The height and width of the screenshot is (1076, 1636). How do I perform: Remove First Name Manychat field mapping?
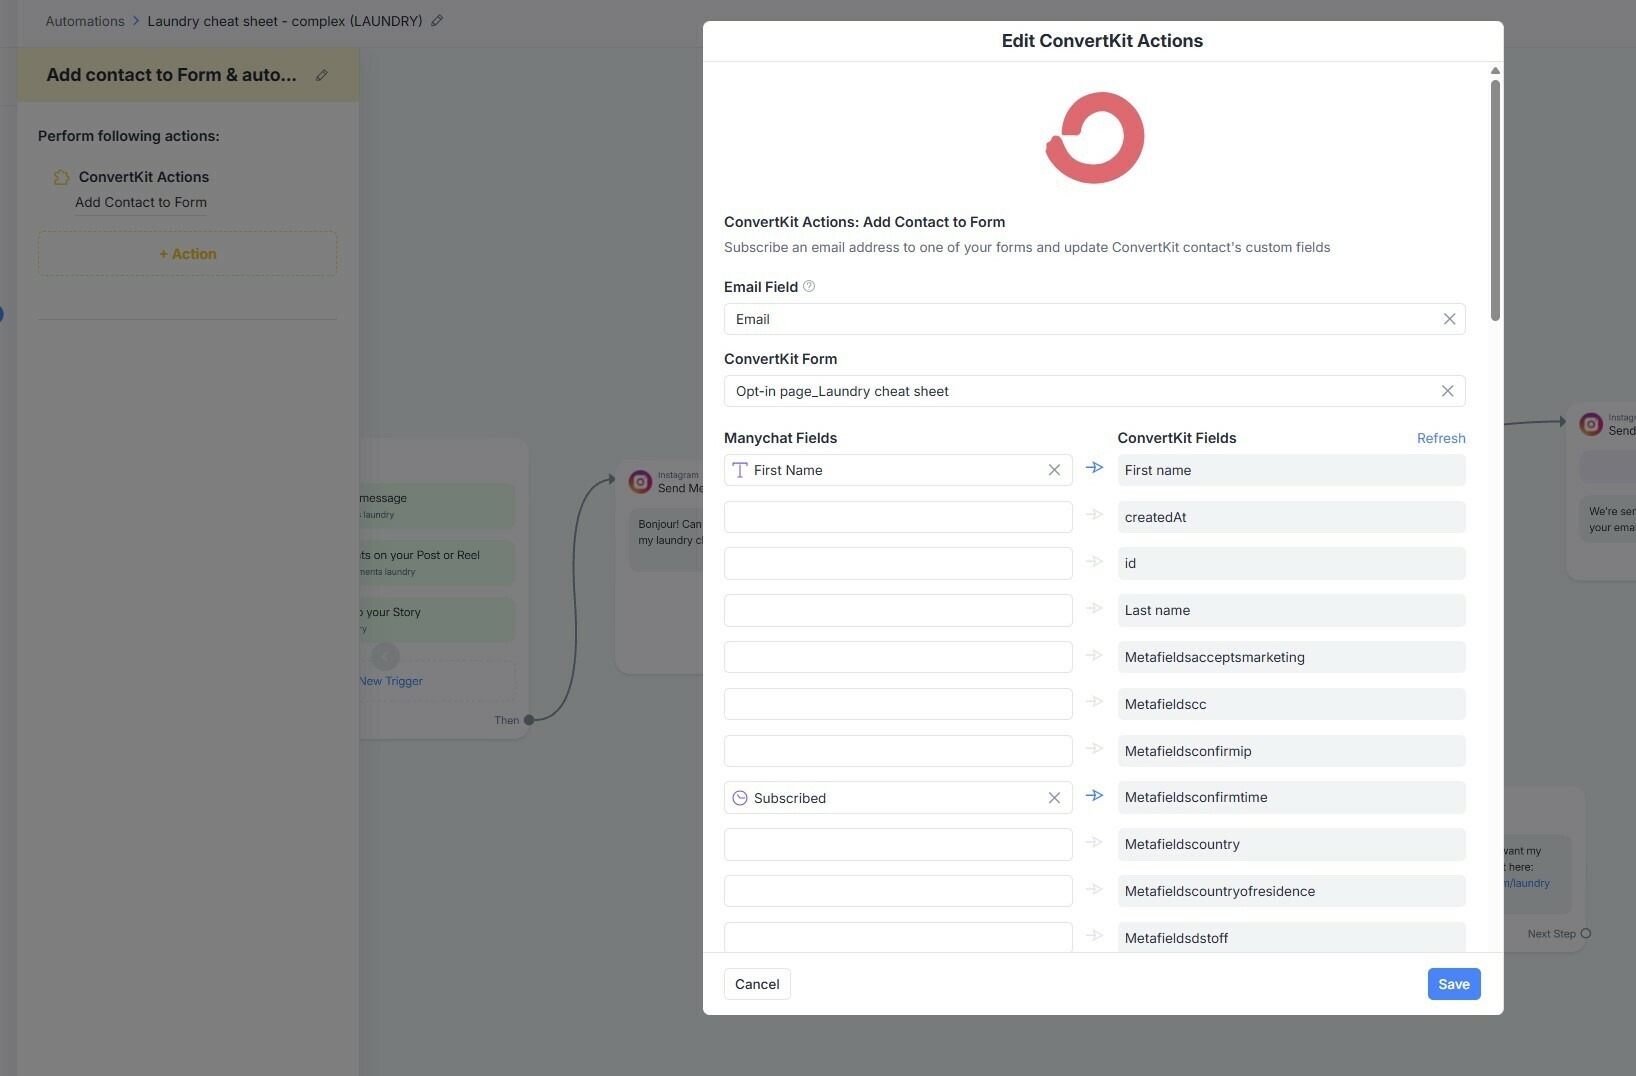pyautogui.click(x=1054, y=470)
